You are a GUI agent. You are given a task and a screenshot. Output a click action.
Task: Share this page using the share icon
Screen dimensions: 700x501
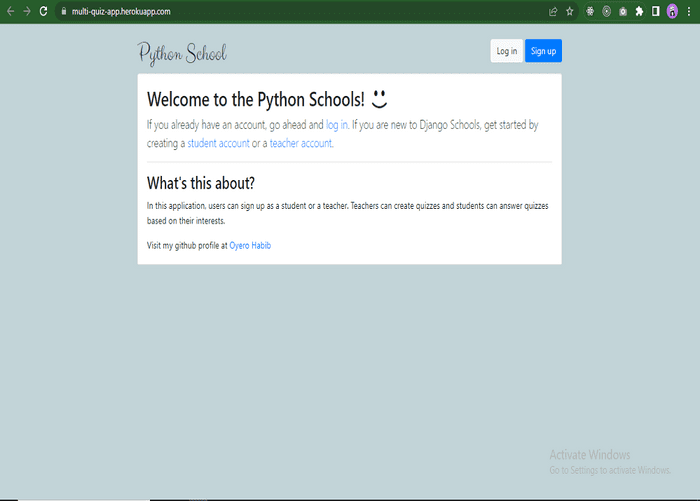553,12
